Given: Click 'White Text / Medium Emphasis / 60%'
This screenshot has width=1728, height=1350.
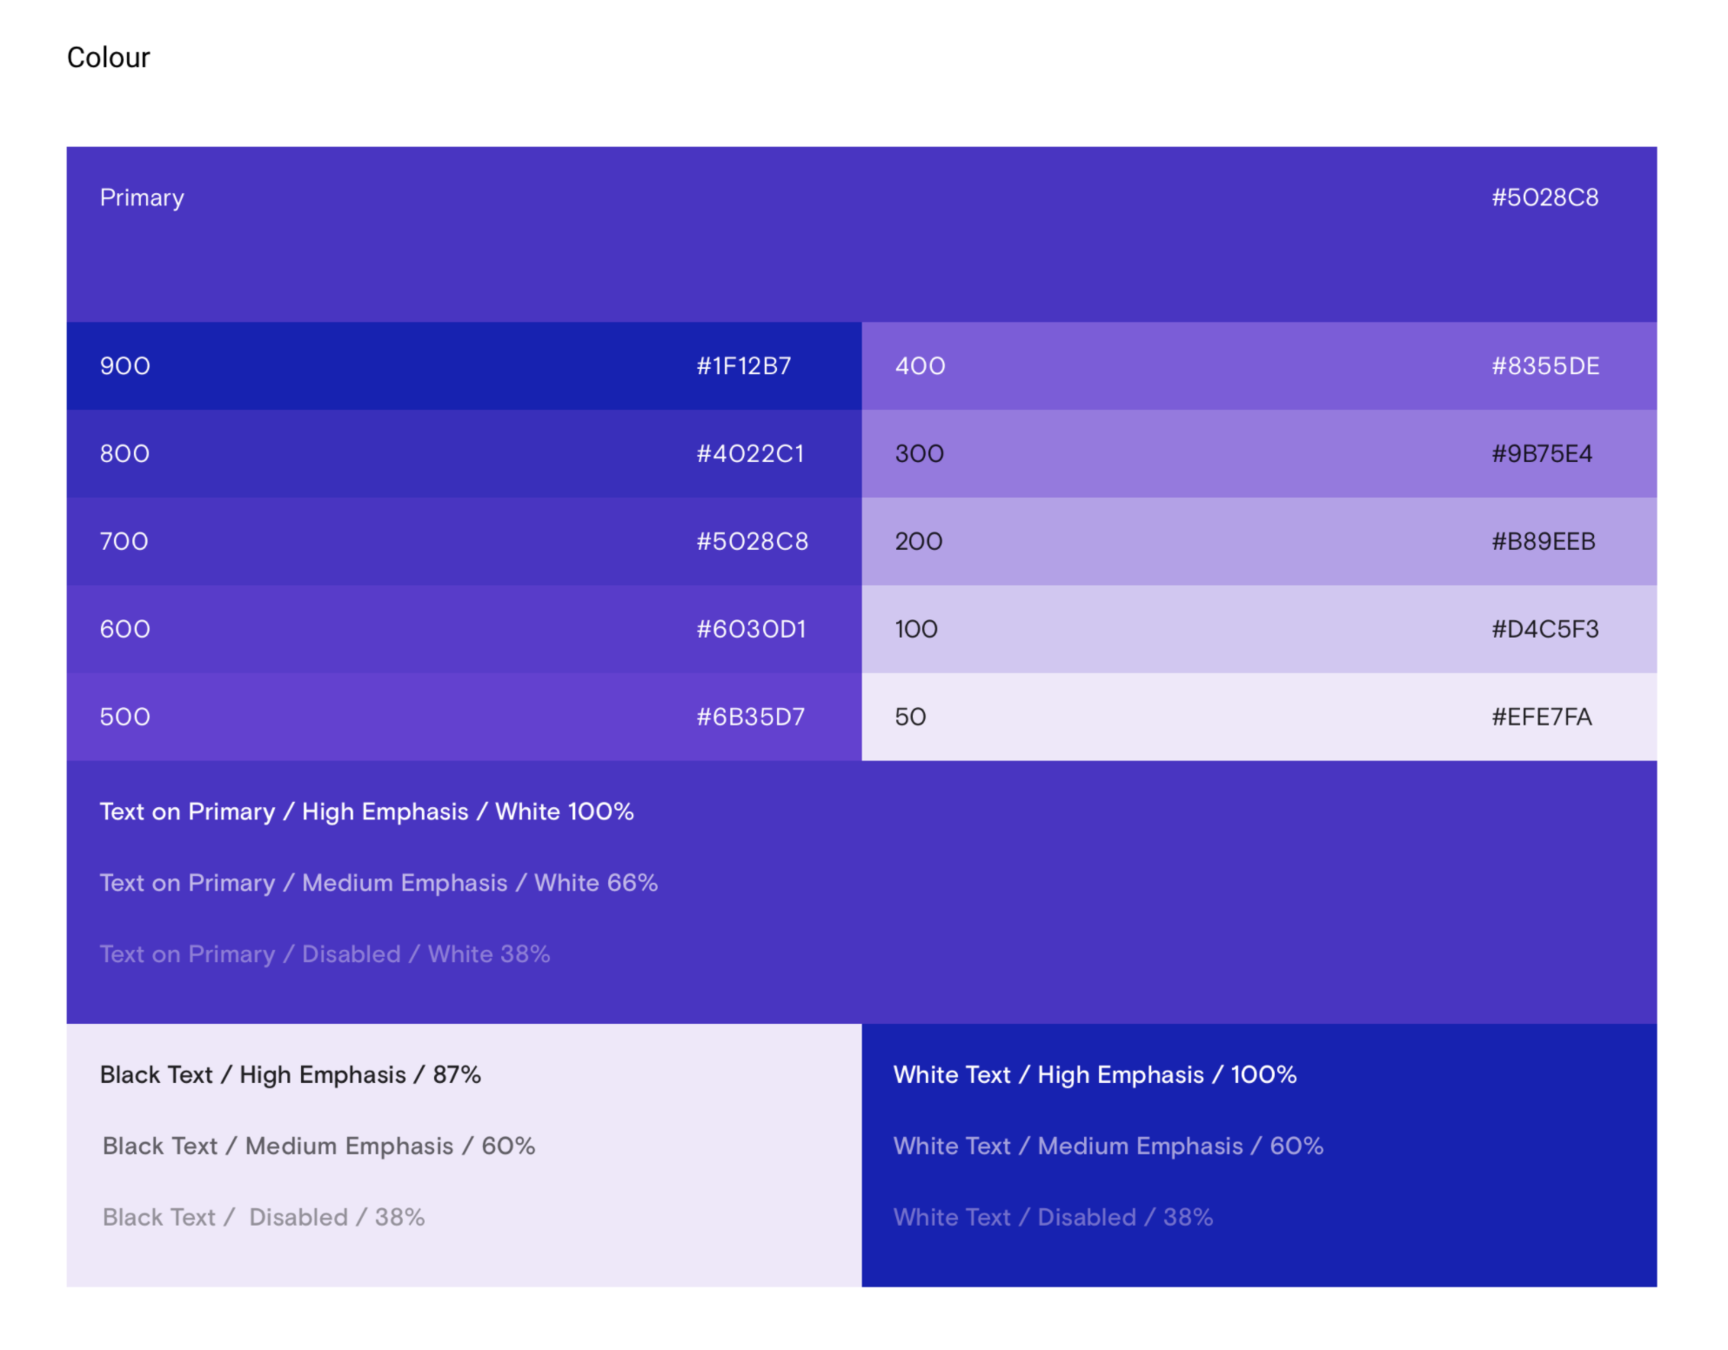Looking at the screenshot, I should point(1108,1146).
